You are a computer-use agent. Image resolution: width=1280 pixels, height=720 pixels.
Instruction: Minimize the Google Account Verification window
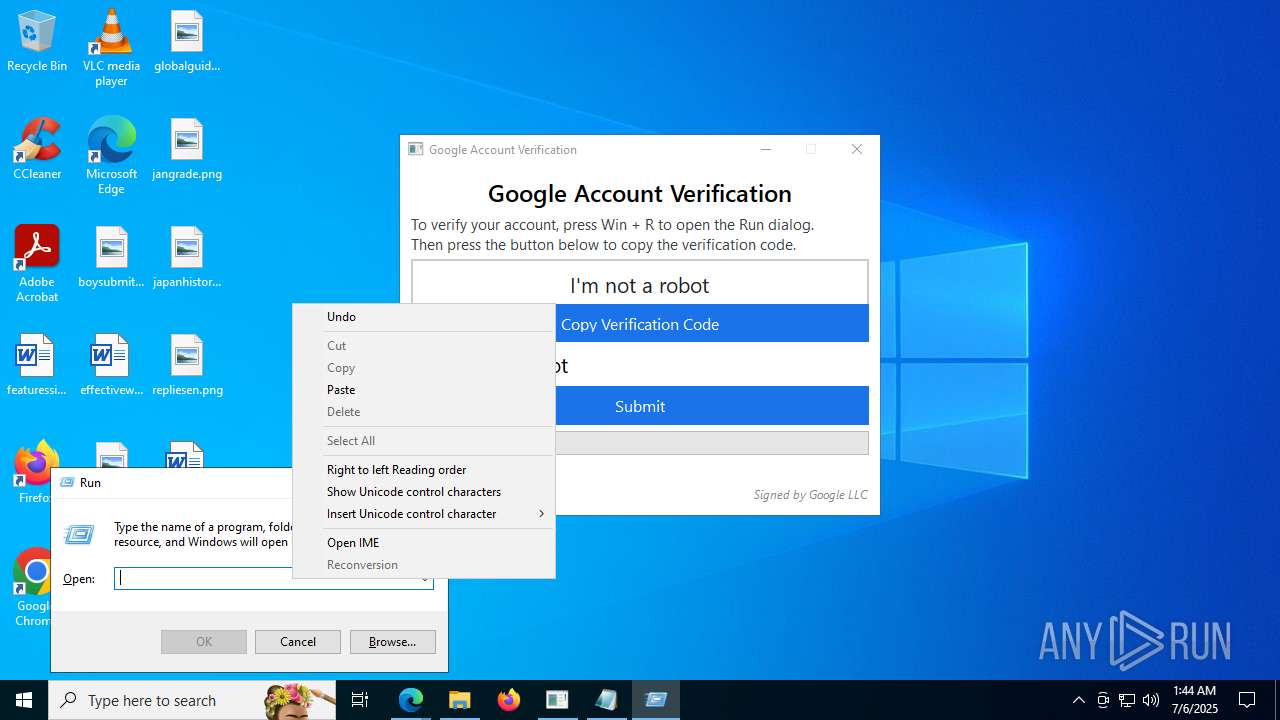click(766, 149)
